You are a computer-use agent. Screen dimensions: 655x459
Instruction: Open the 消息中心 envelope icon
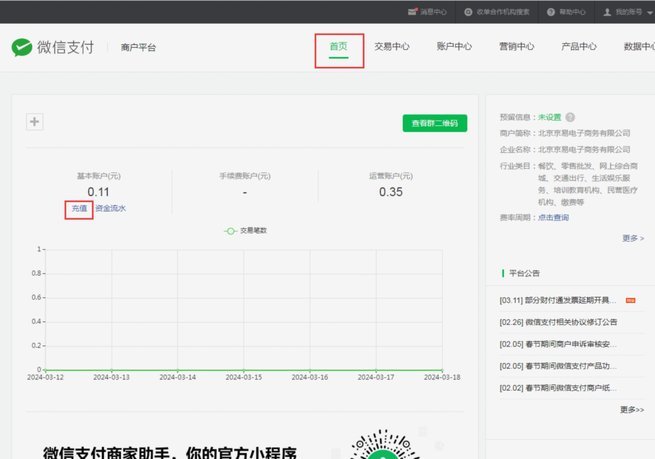(x=413, y=12)
